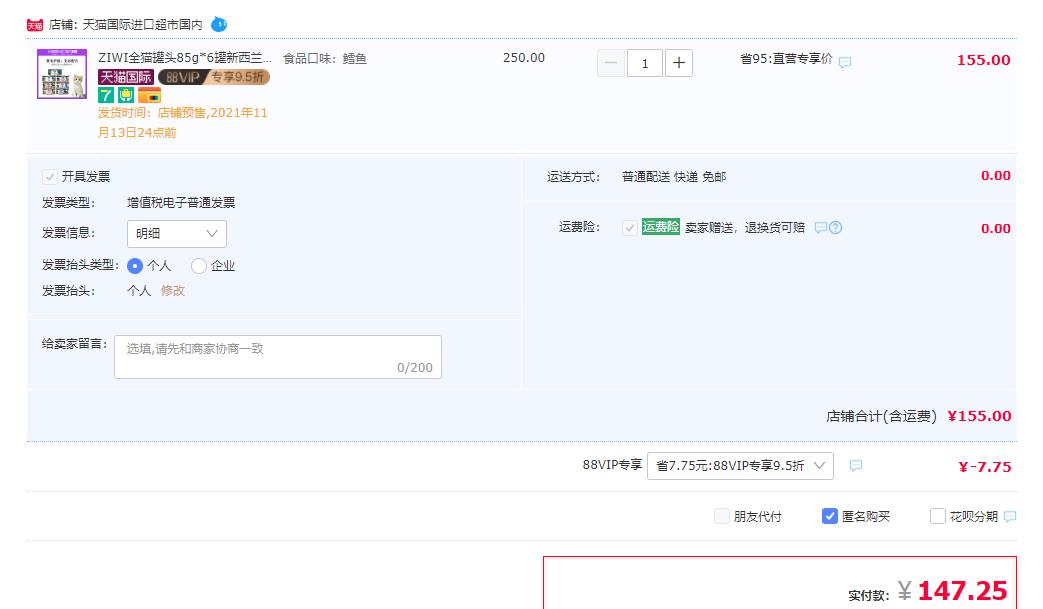Click the 88VIP 9.5折 discount badge
1043x609 pixels.
pos(213,77)
